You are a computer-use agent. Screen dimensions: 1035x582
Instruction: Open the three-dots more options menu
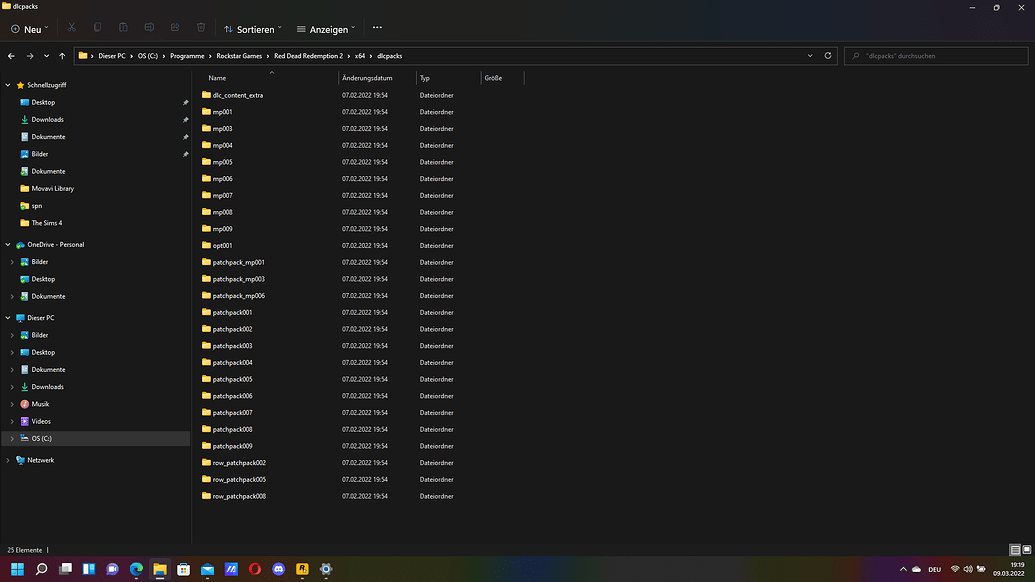coord(377,29)
